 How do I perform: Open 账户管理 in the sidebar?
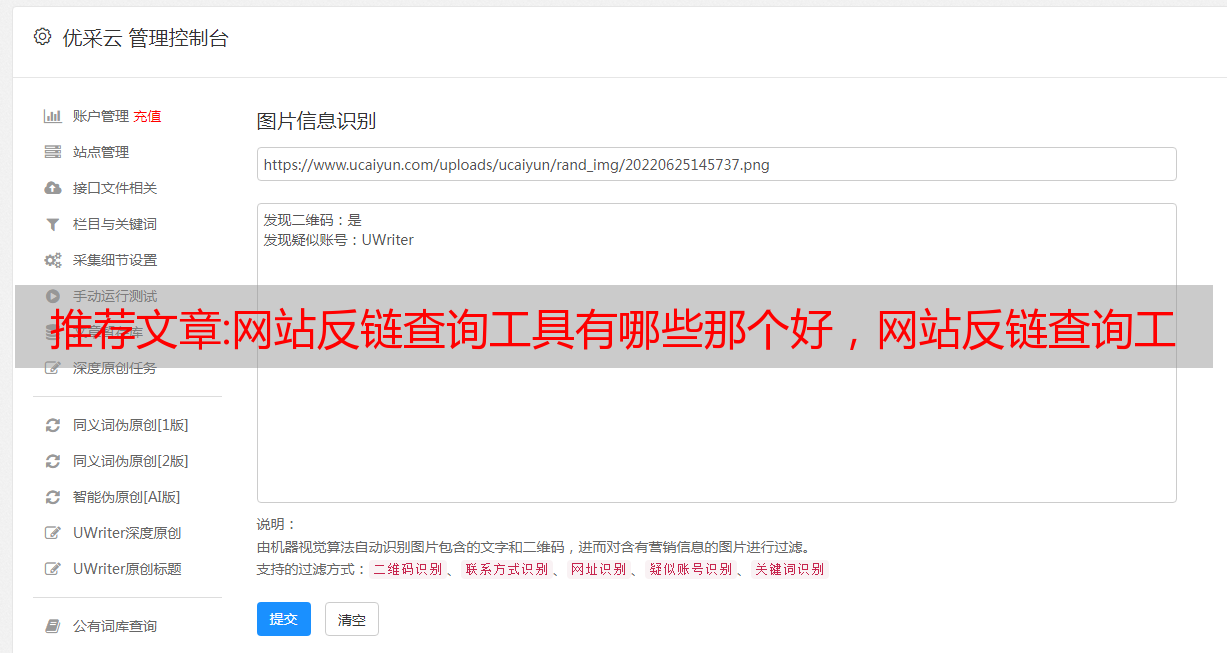tap(101, 116)
